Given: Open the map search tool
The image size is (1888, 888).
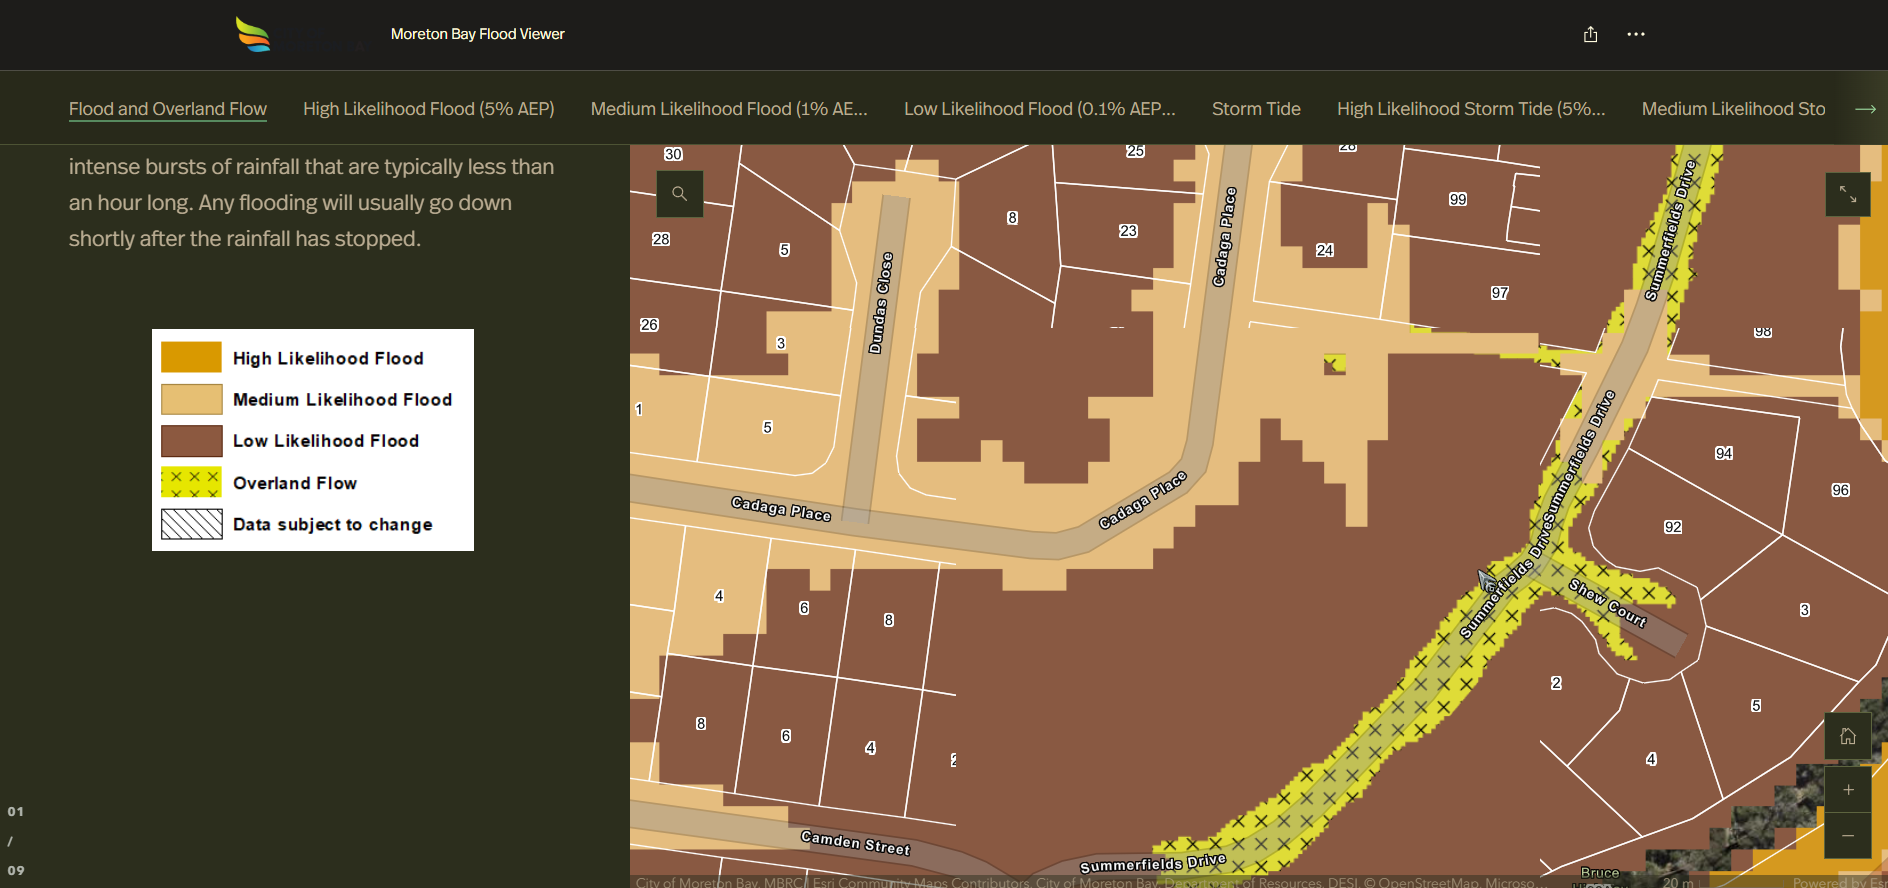Looking at the screenshot, I should pos(680,194).
